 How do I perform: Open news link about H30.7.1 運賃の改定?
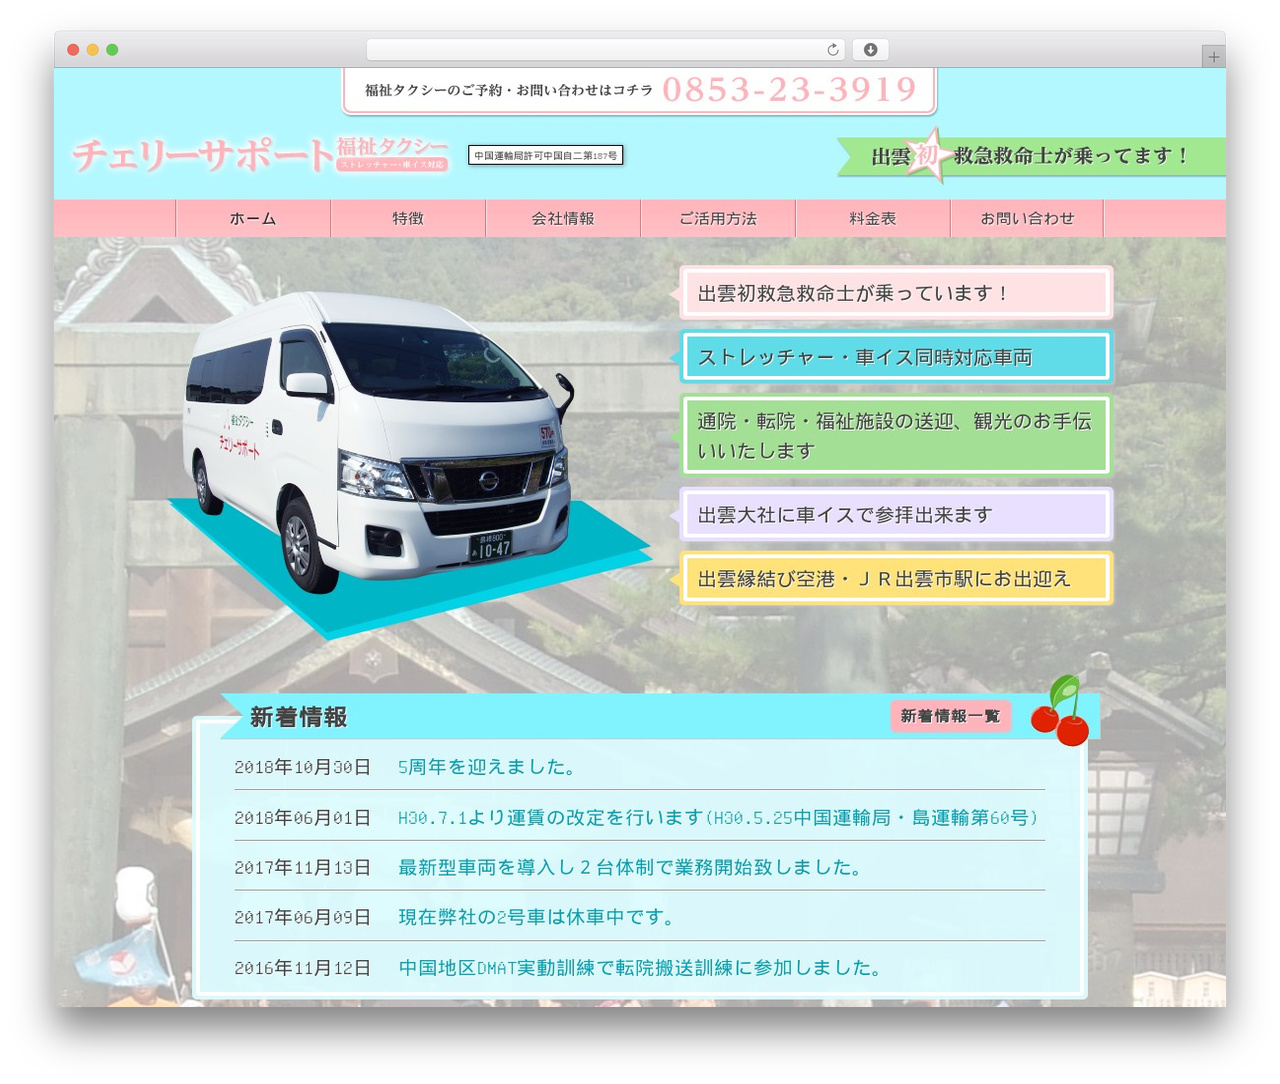tap(719, 817)
